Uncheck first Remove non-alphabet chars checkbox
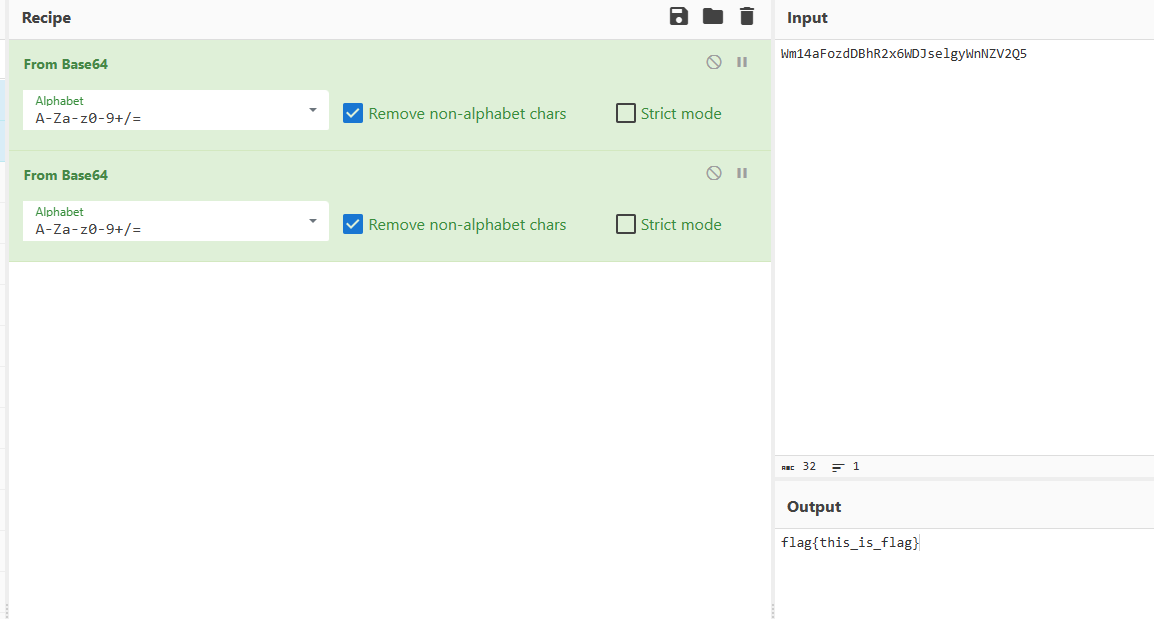The image size is (1154, 619). pyautogui.click(x=353, y=113)
